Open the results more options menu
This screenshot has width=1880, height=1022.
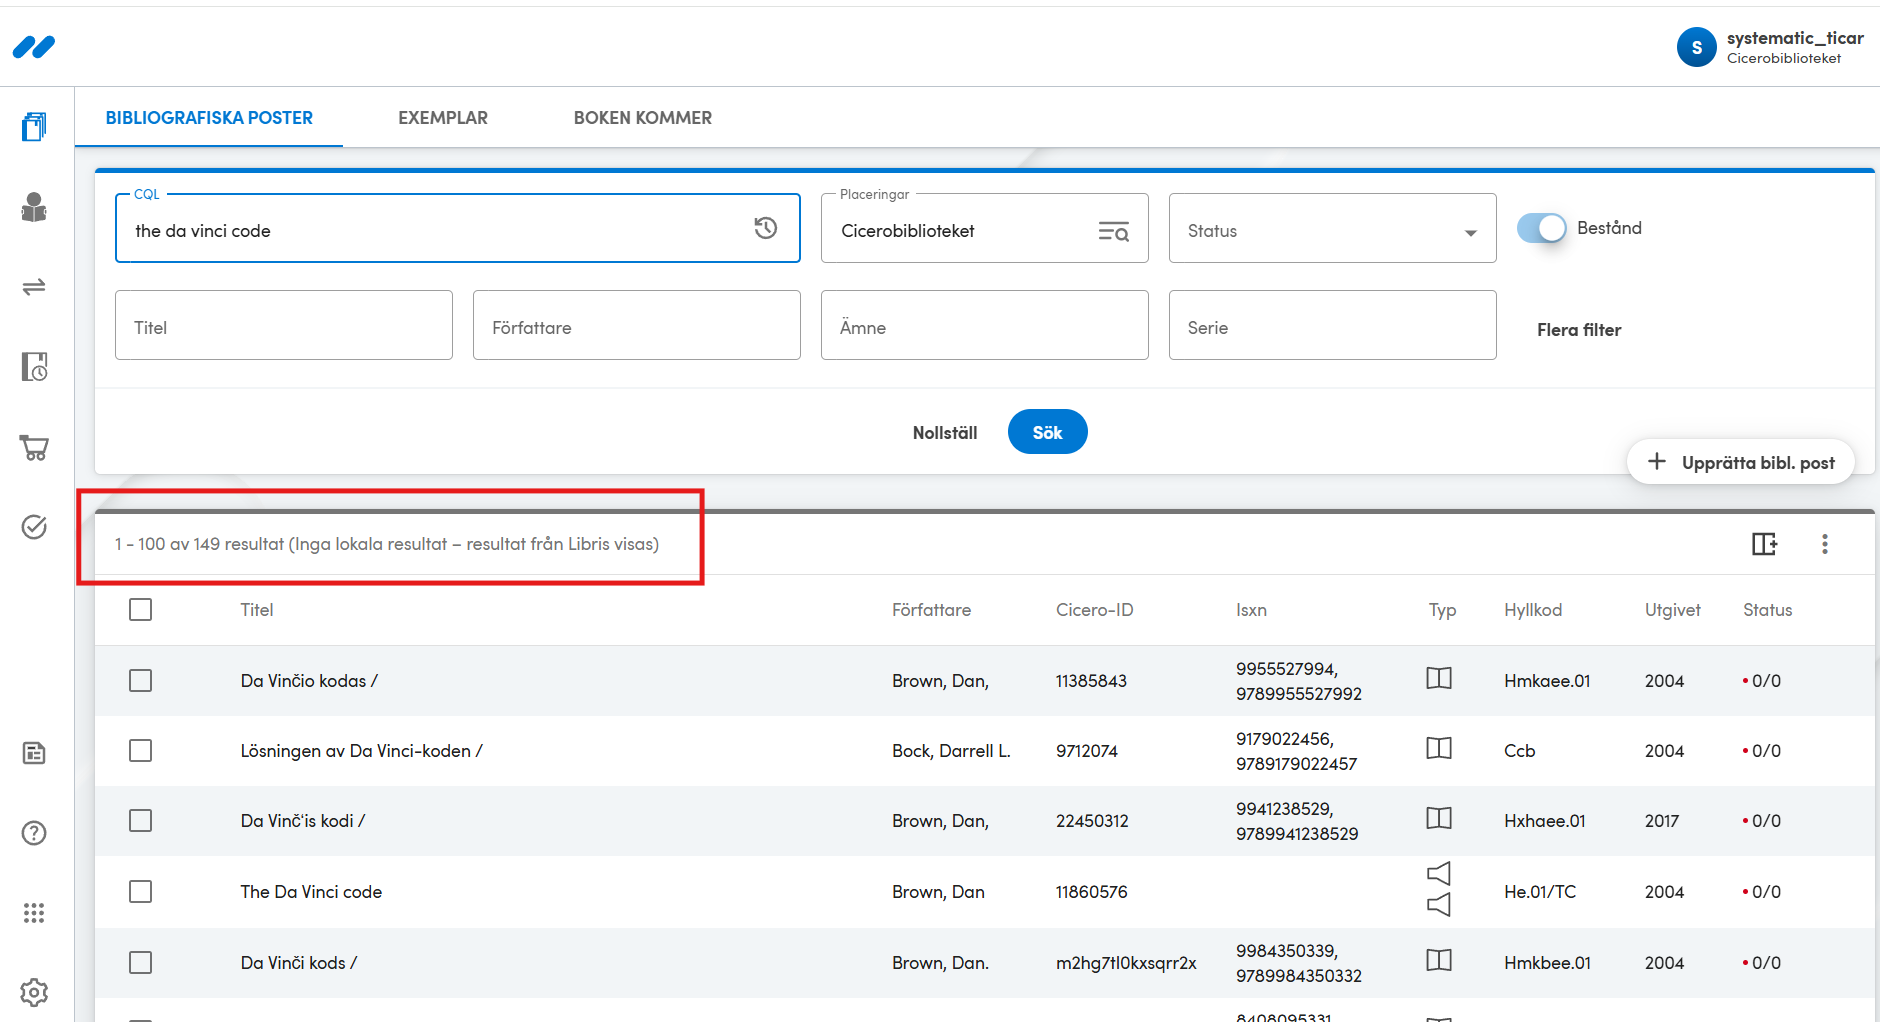[x=1825, y=544]
